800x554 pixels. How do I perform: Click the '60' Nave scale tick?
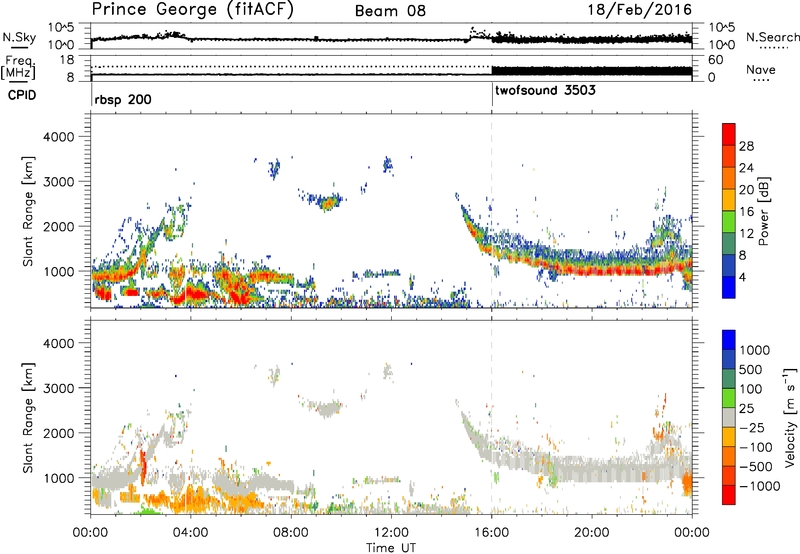point(716,60)
